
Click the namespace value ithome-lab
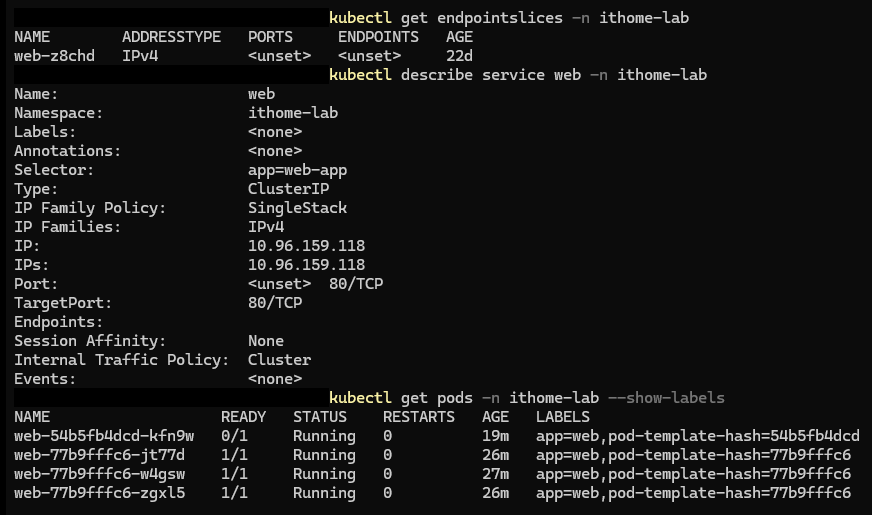(x=293, y=113)
